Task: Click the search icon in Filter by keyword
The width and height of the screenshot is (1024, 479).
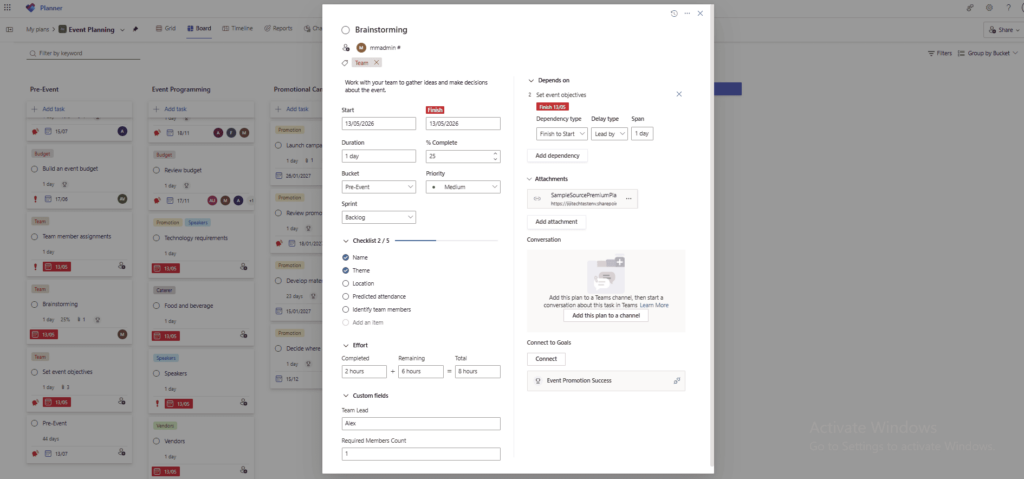Action: [33, 53]
